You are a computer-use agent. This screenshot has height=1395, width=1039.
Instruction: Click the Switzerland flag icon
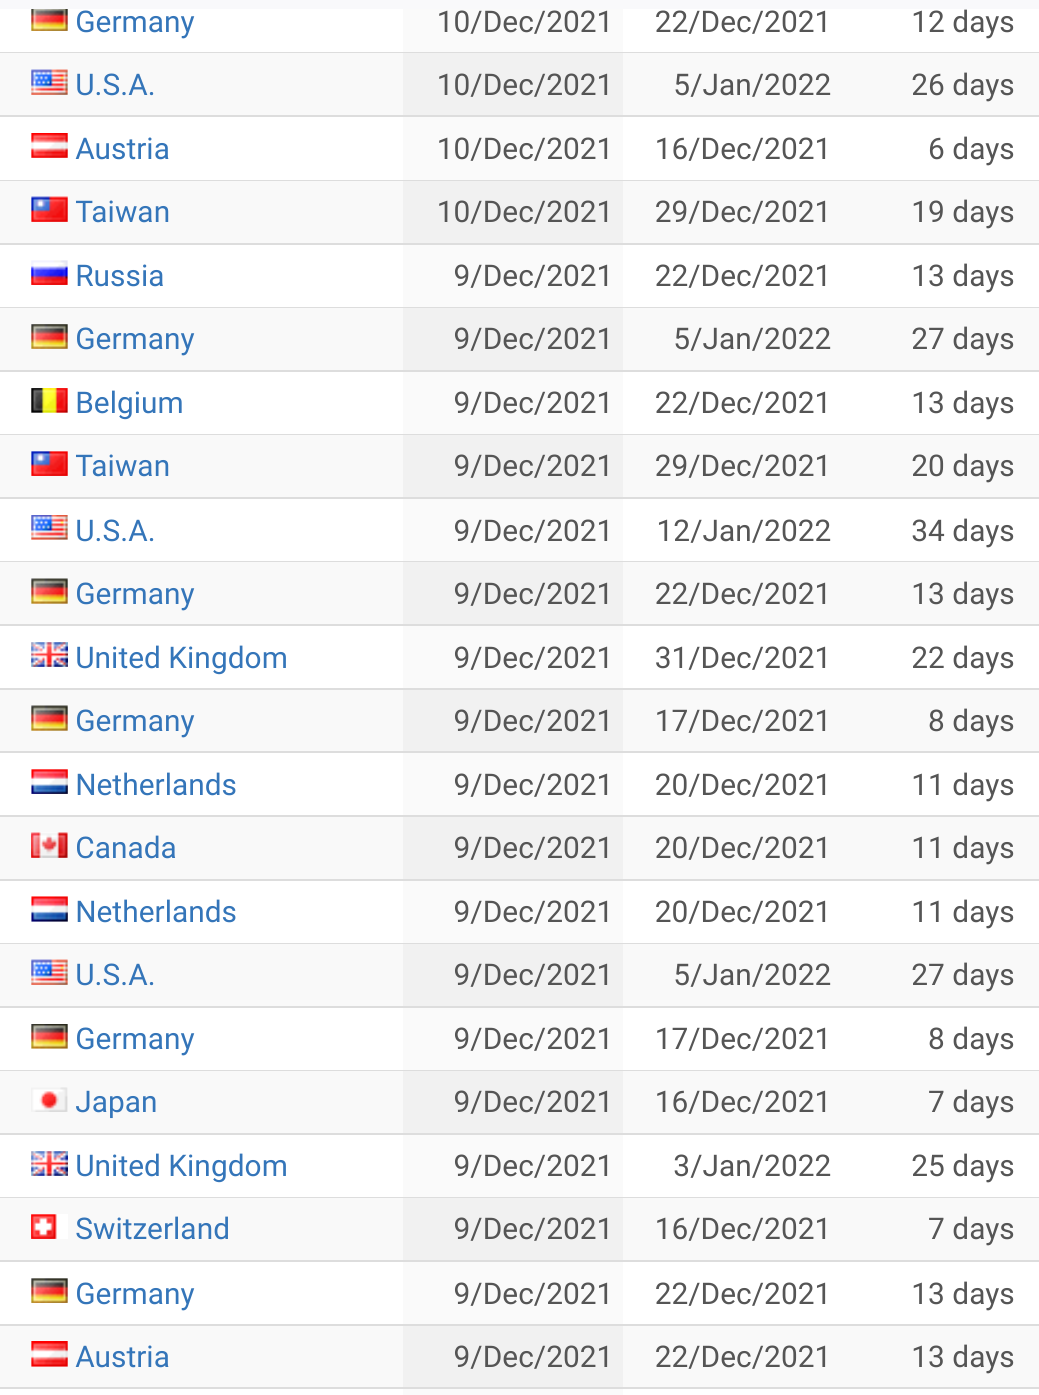[44, 1228]
